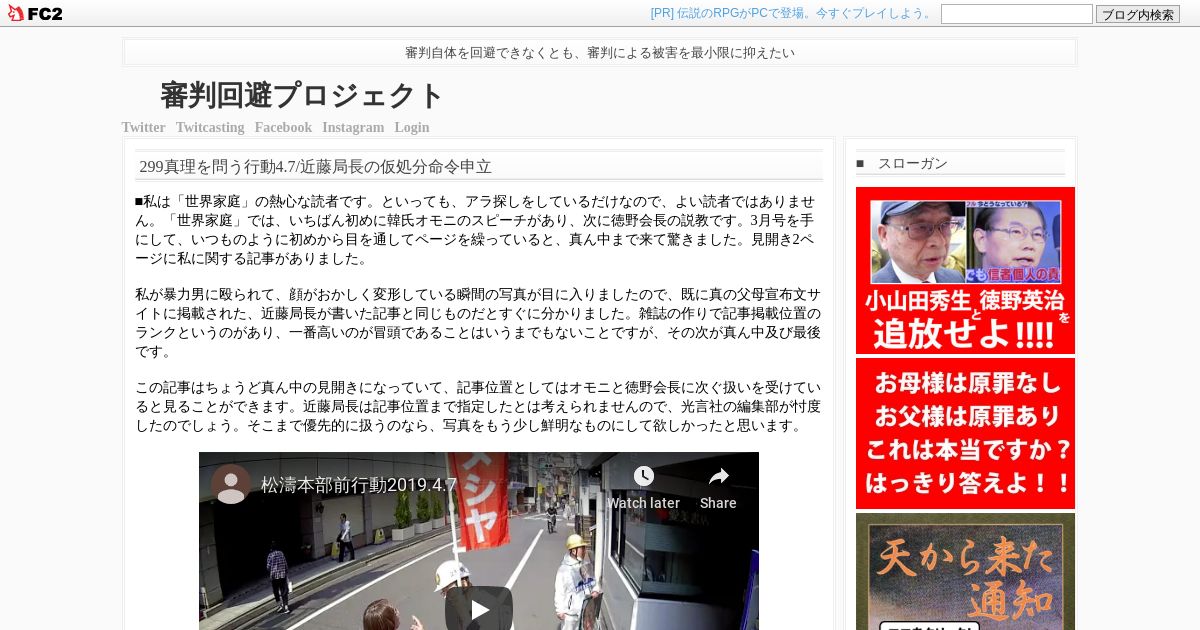Open the FC2 logo link
1200x630 pixels.
tap(35, 13)
